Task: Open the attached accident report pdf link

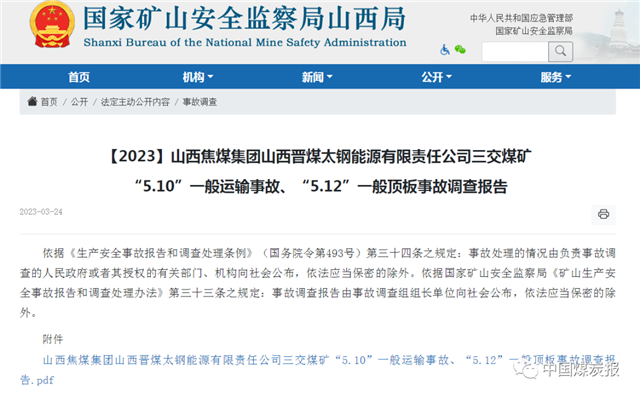Action: click(x=317, y=370)
